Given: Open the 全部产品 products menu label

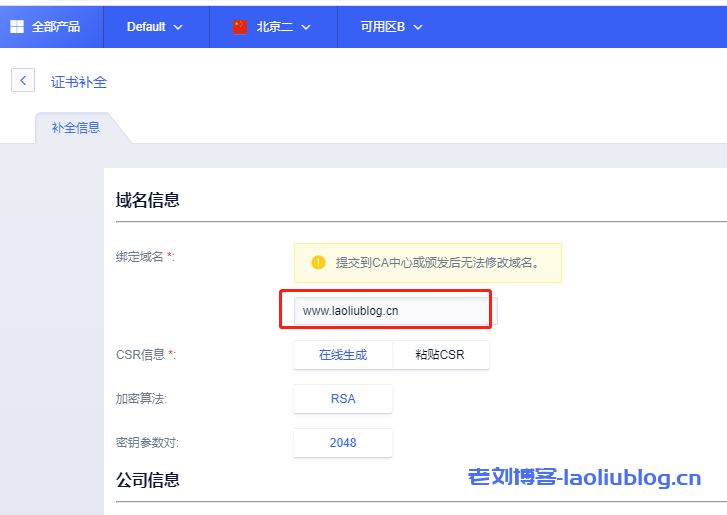Looking at the screenshot, I should (56, 27).
